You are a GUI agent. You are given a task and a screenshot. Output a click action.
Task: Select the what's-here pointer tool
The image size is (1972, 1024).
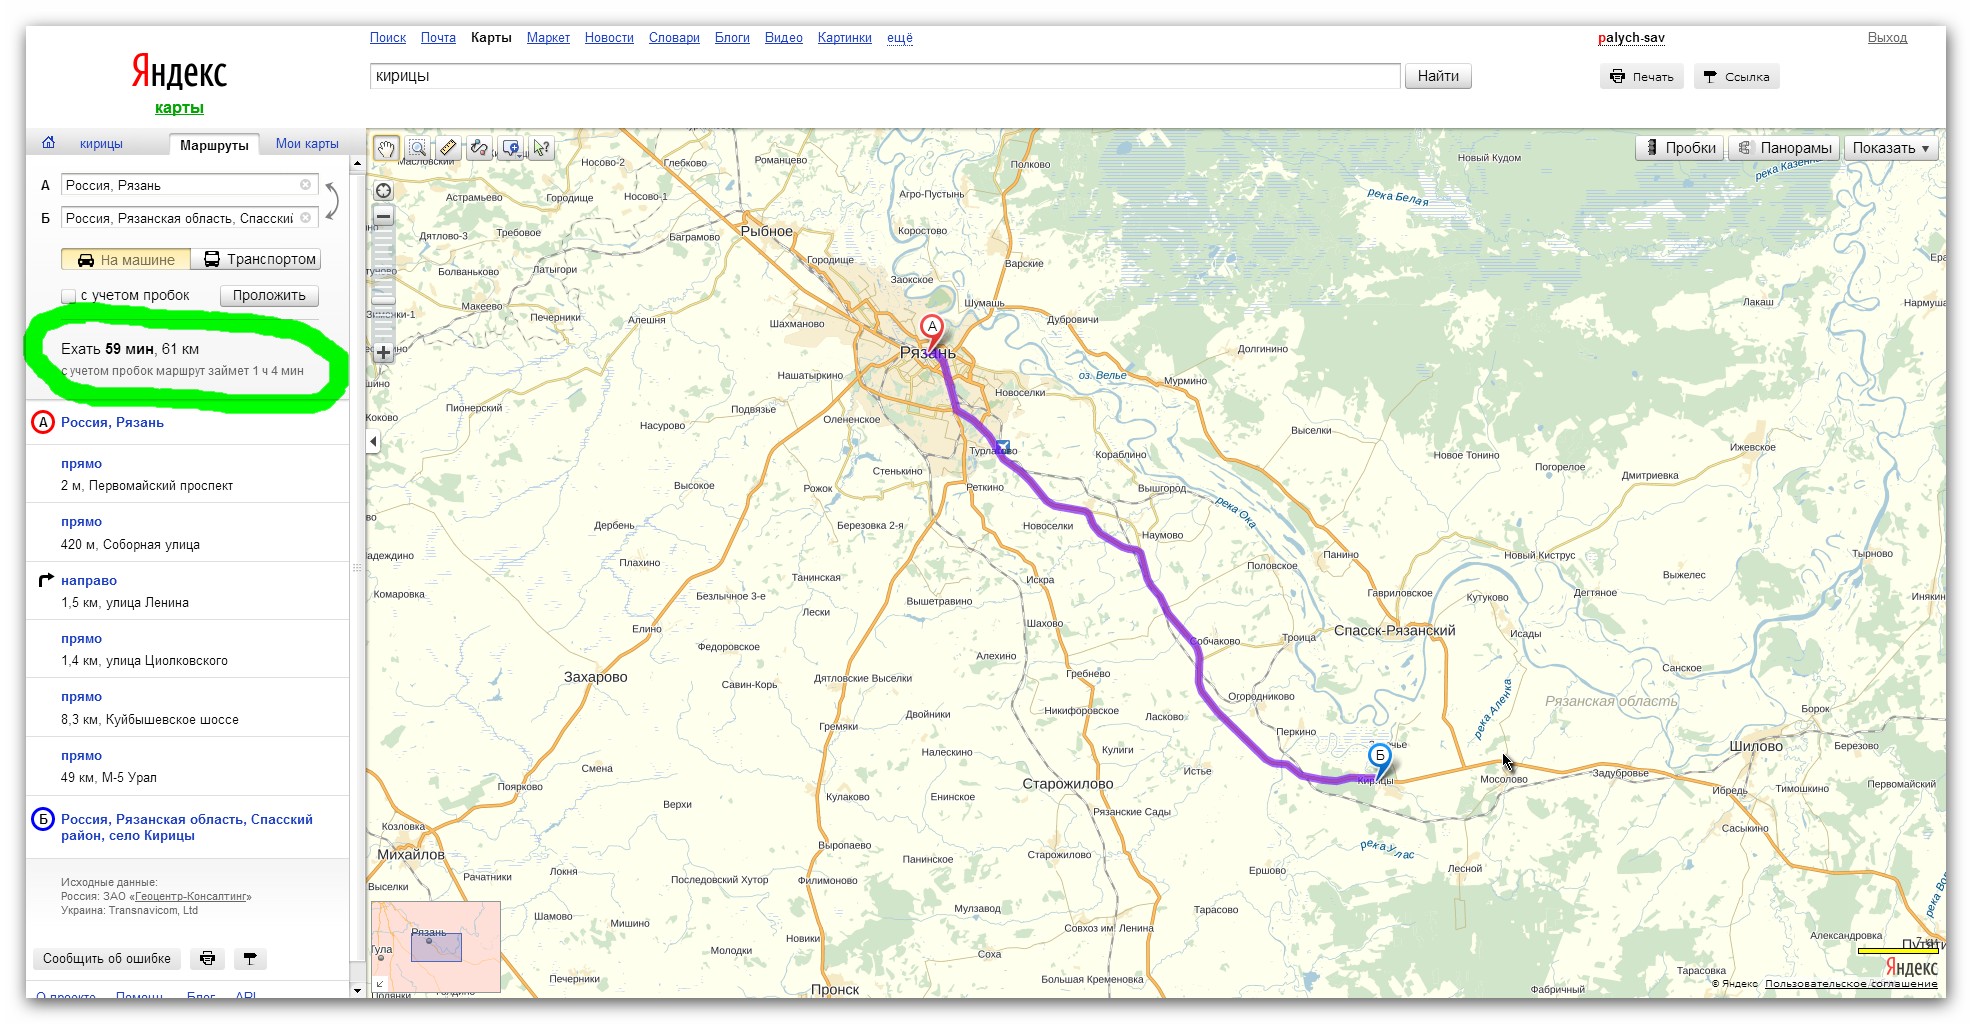pos(541,148)
